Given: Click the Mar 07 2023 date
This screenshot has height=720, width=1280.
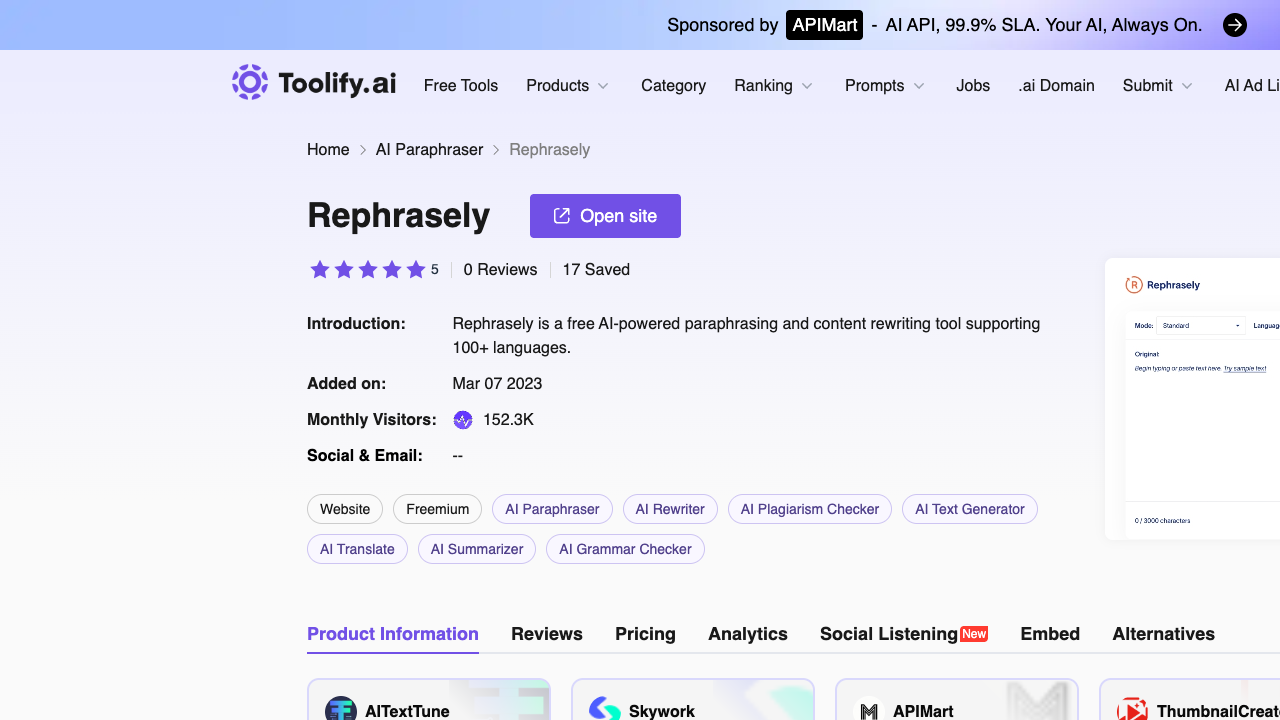Looking at the screenshot, I should [497, 384].
